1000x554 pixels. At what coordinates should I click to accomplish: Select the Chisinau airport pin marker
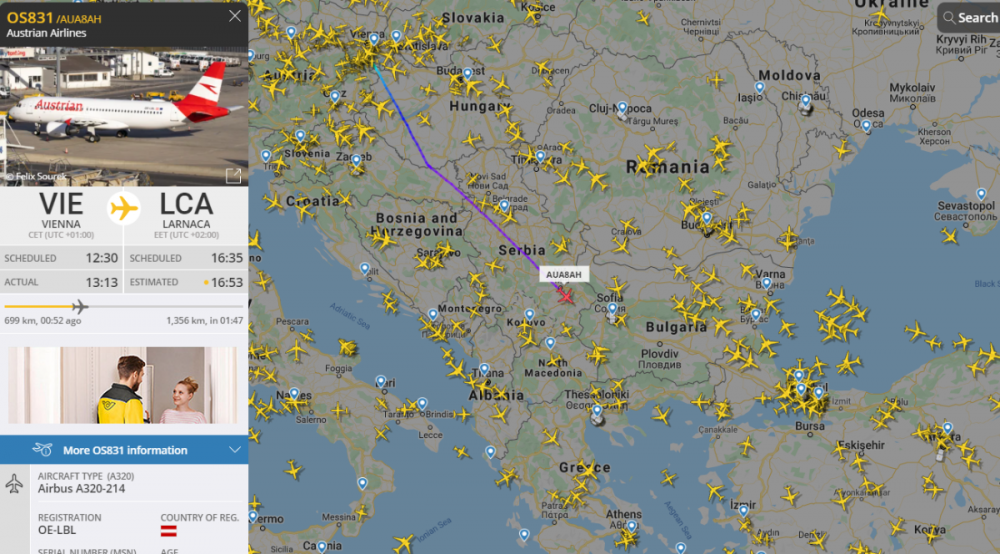pyautogui.click(x=805, y=101)
